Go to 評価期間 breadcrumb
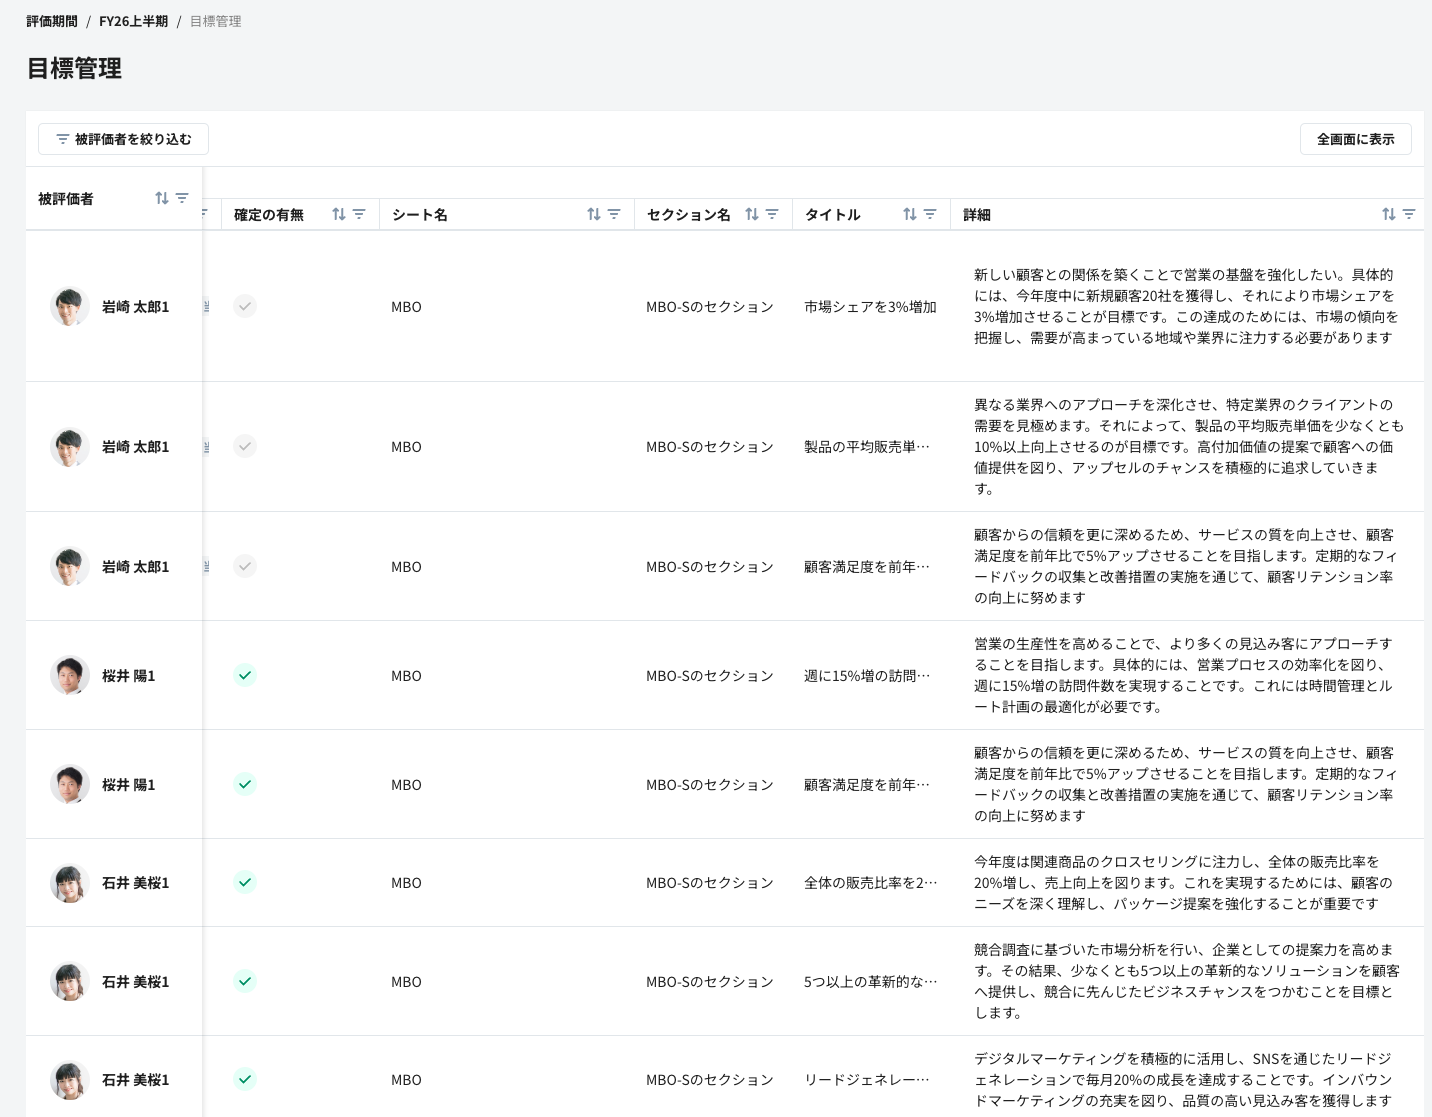1432x1117 pixels. [52, 21]
